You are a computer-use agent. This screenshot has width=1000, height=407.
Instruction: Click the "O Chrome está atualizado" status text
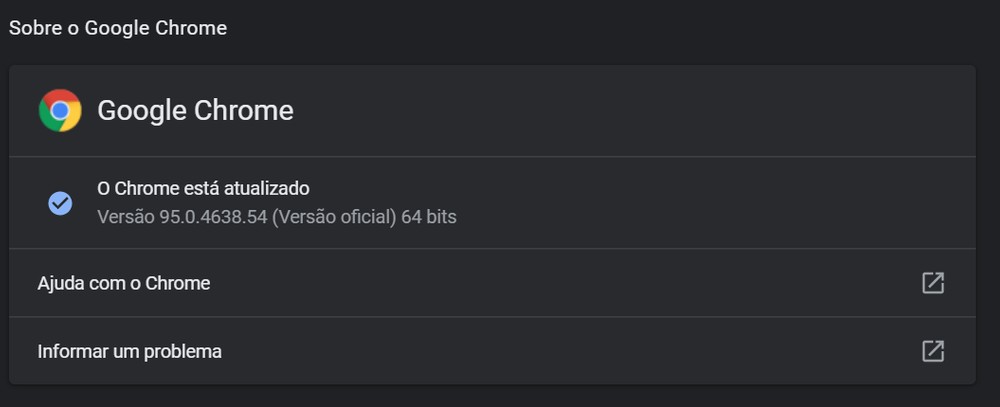203,188
